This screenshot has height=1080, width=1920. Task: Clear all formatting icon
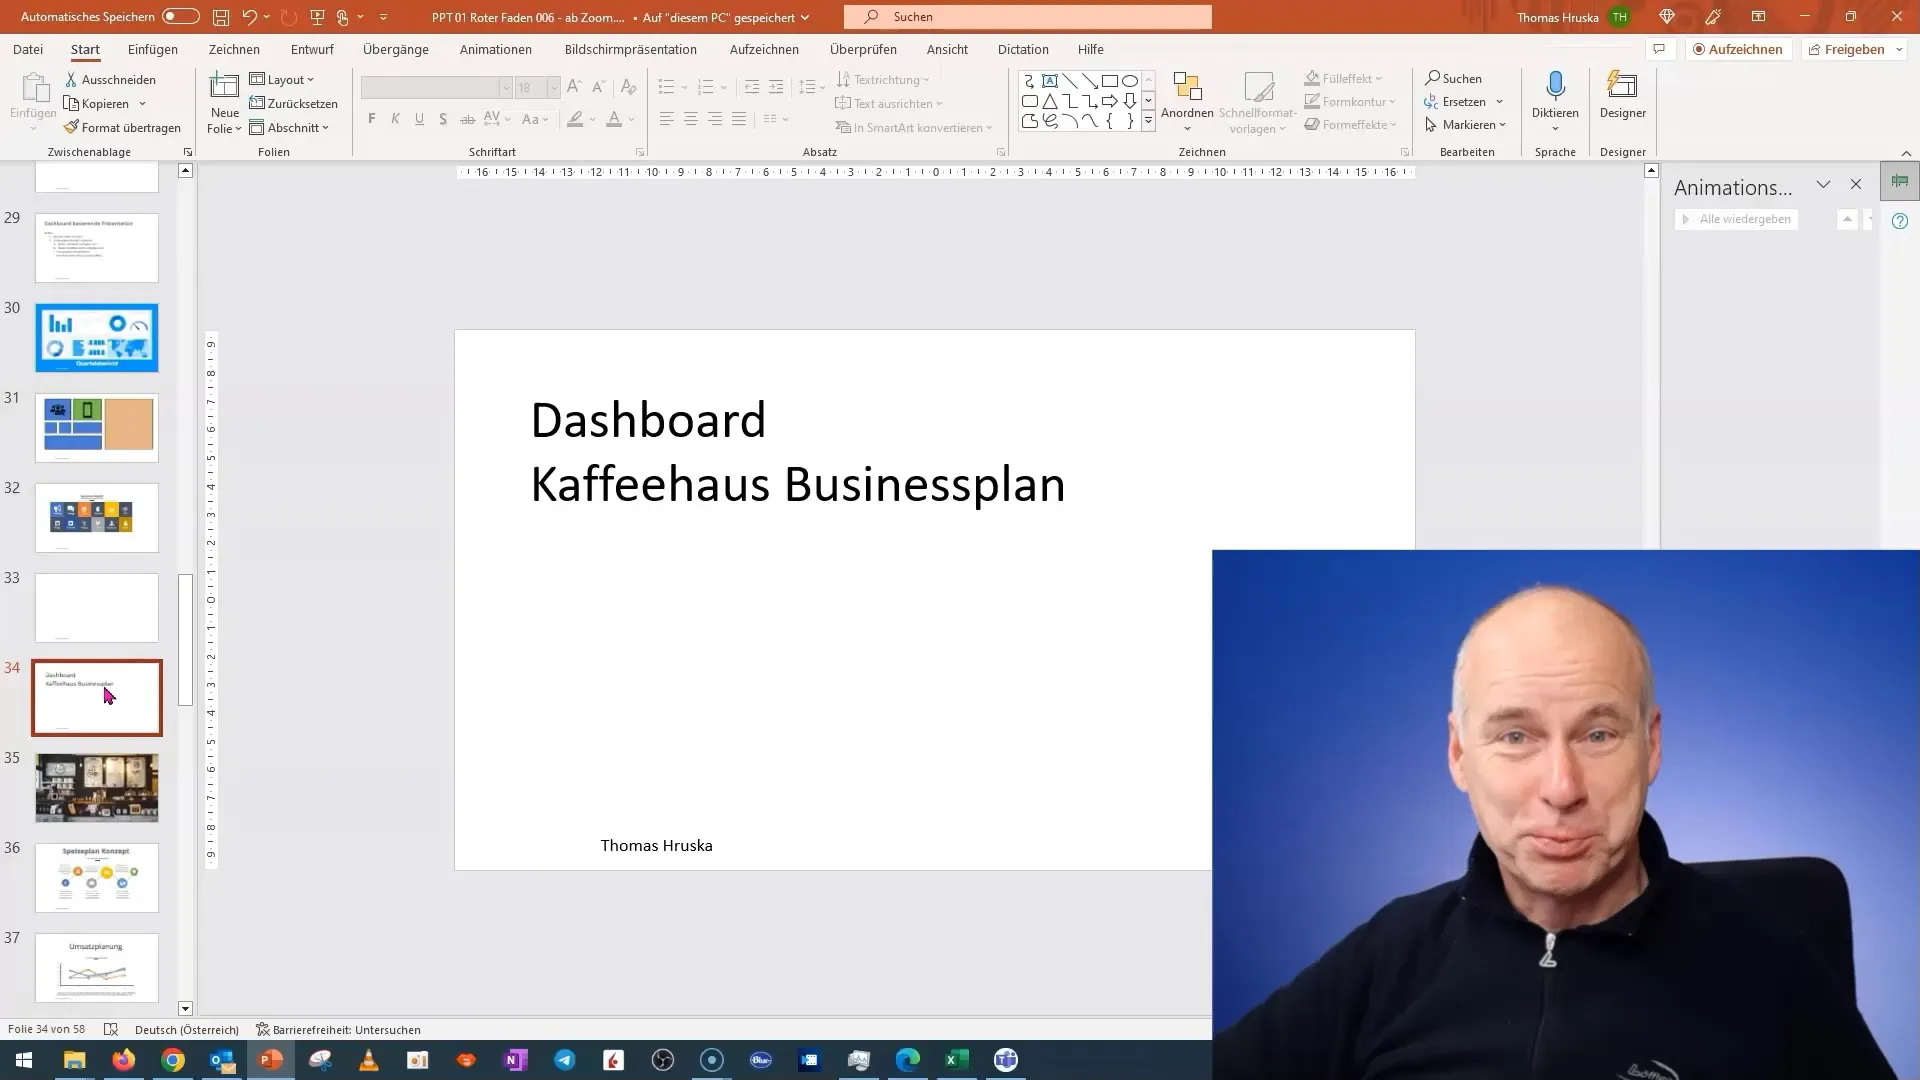[628, 87]
